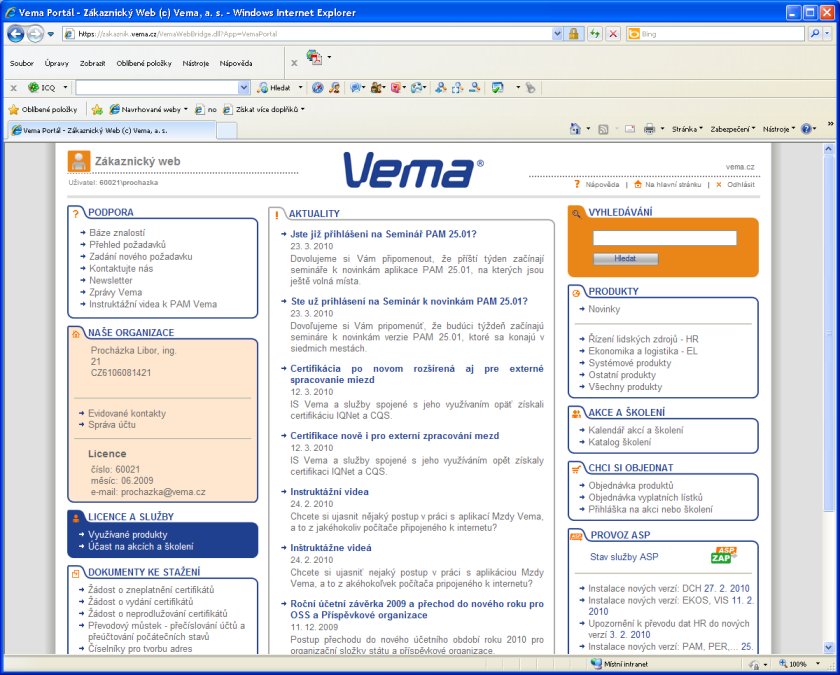840x675 pixels.
Task: Click the blue compass icon in ICQ toolbar
Action: [318, 87]
